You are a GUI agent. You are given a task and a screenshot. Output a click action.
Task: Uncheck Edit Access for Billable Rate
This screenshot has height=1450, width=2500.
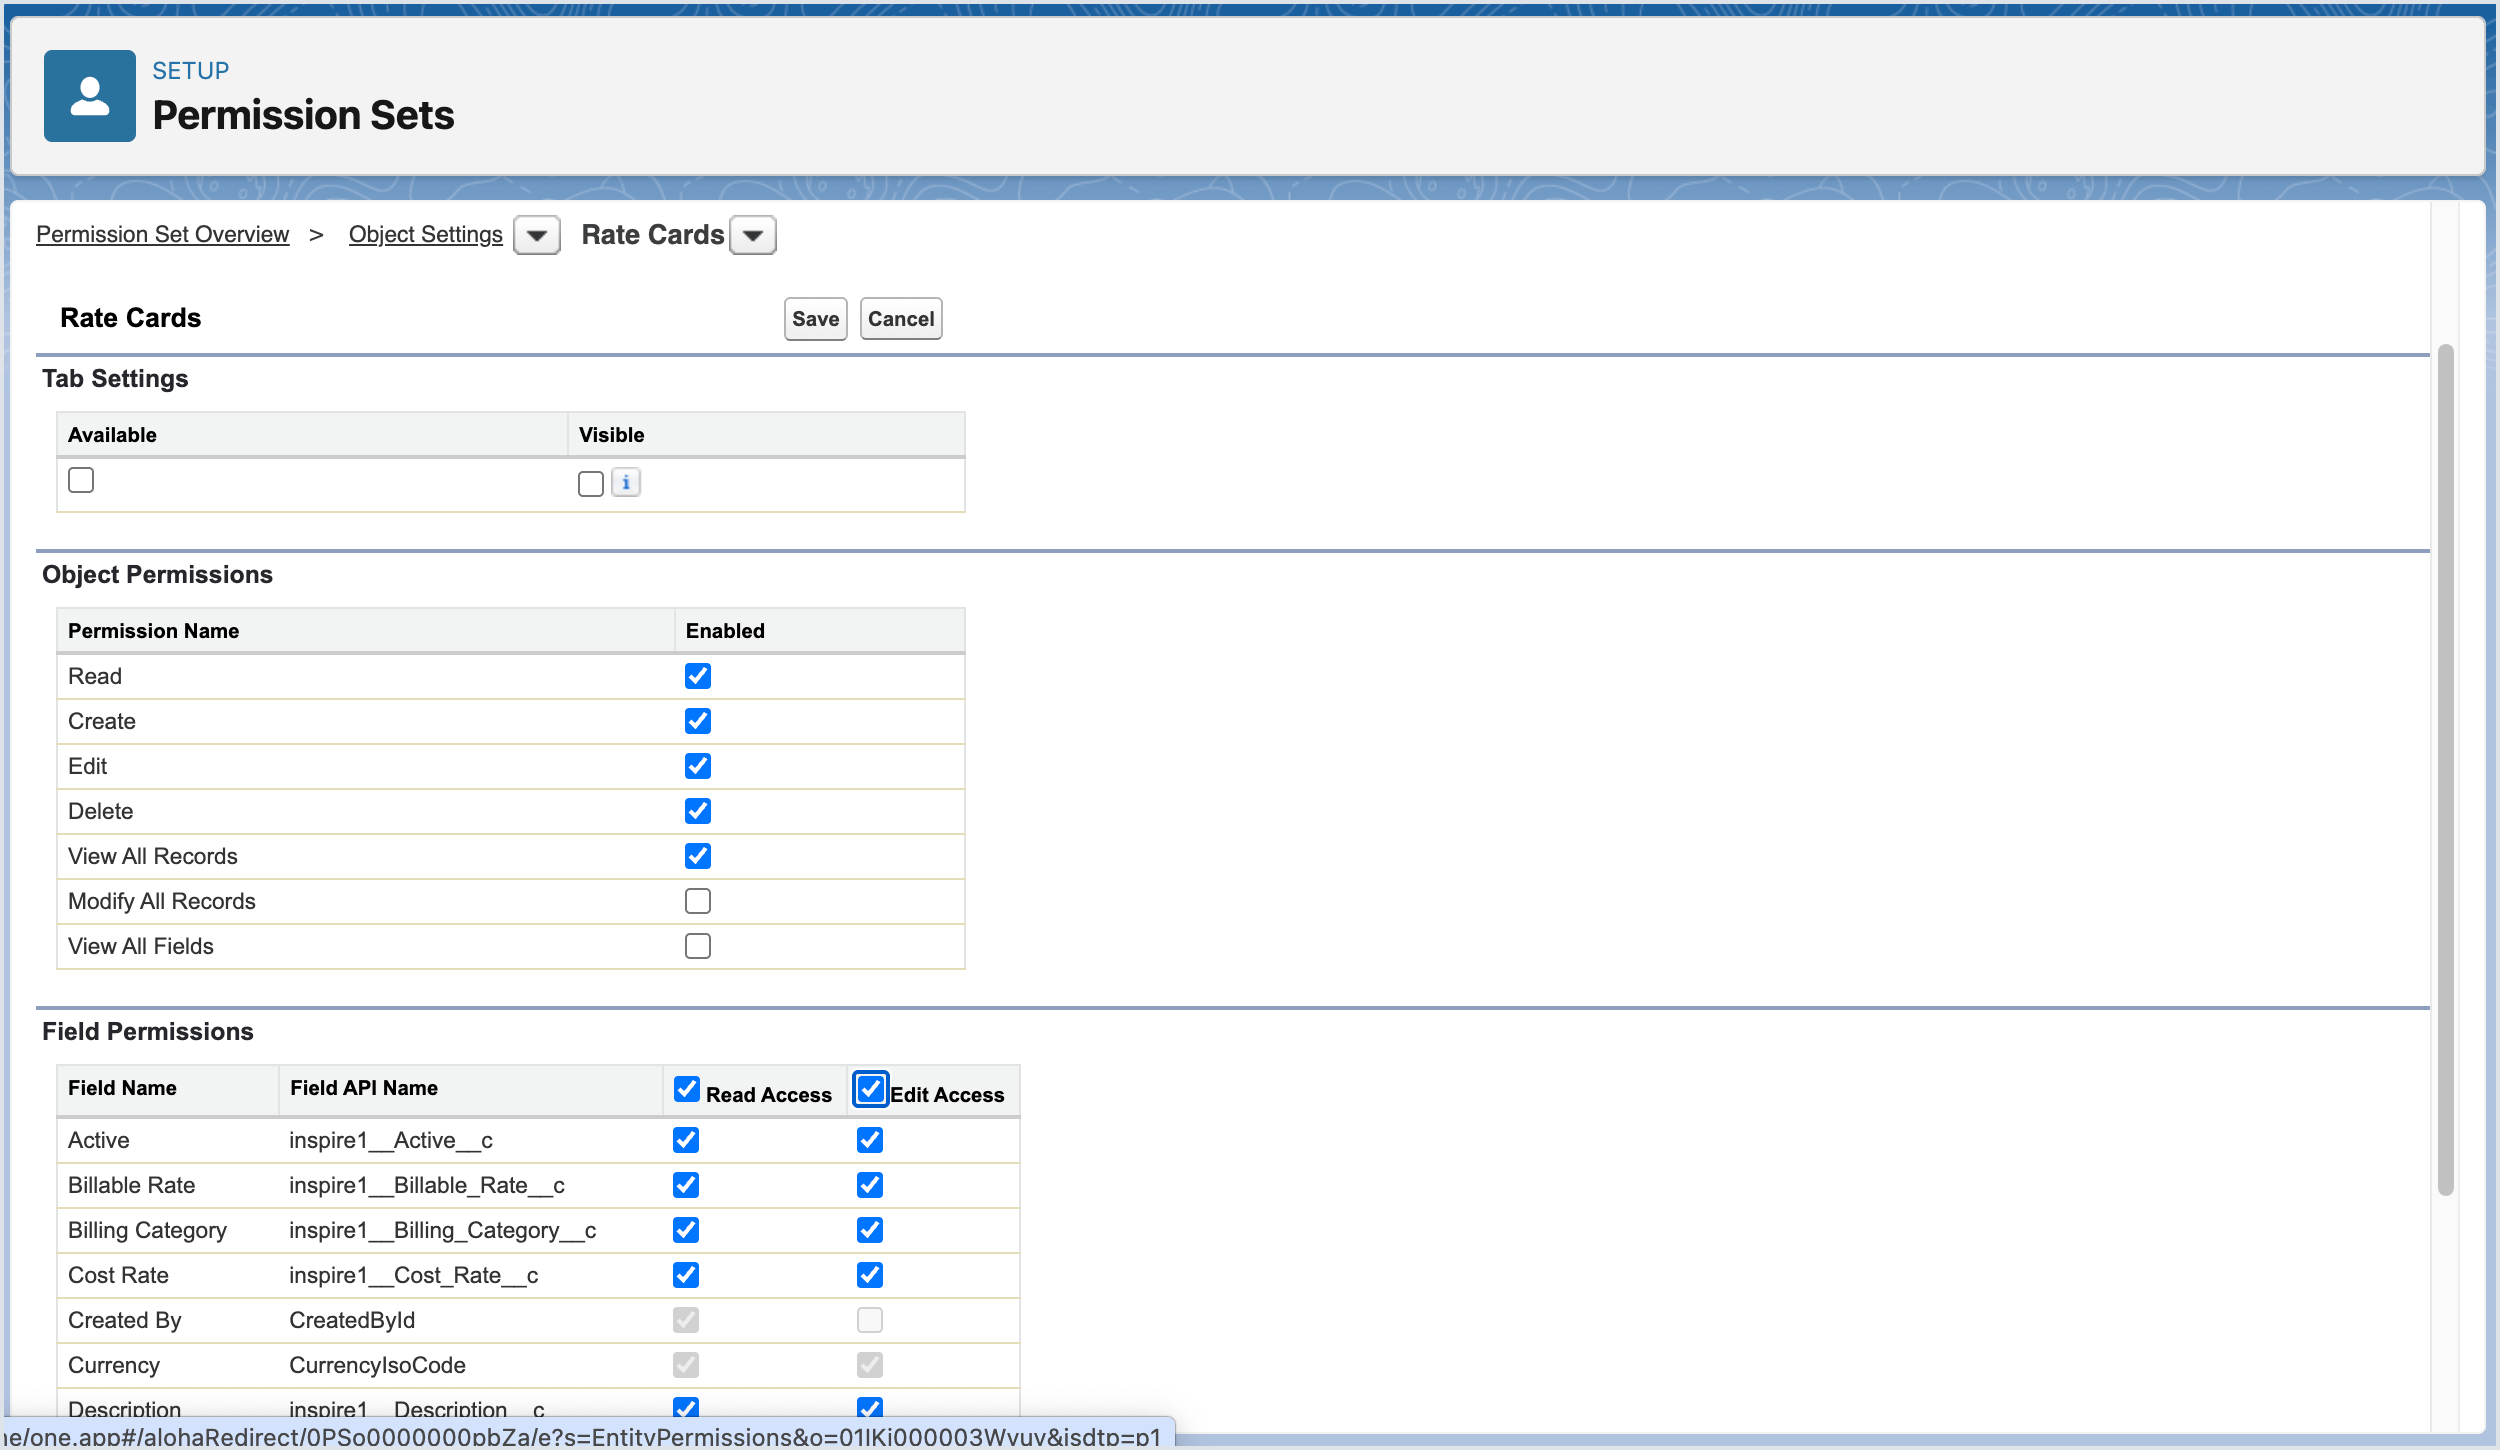coord(870,1185)
